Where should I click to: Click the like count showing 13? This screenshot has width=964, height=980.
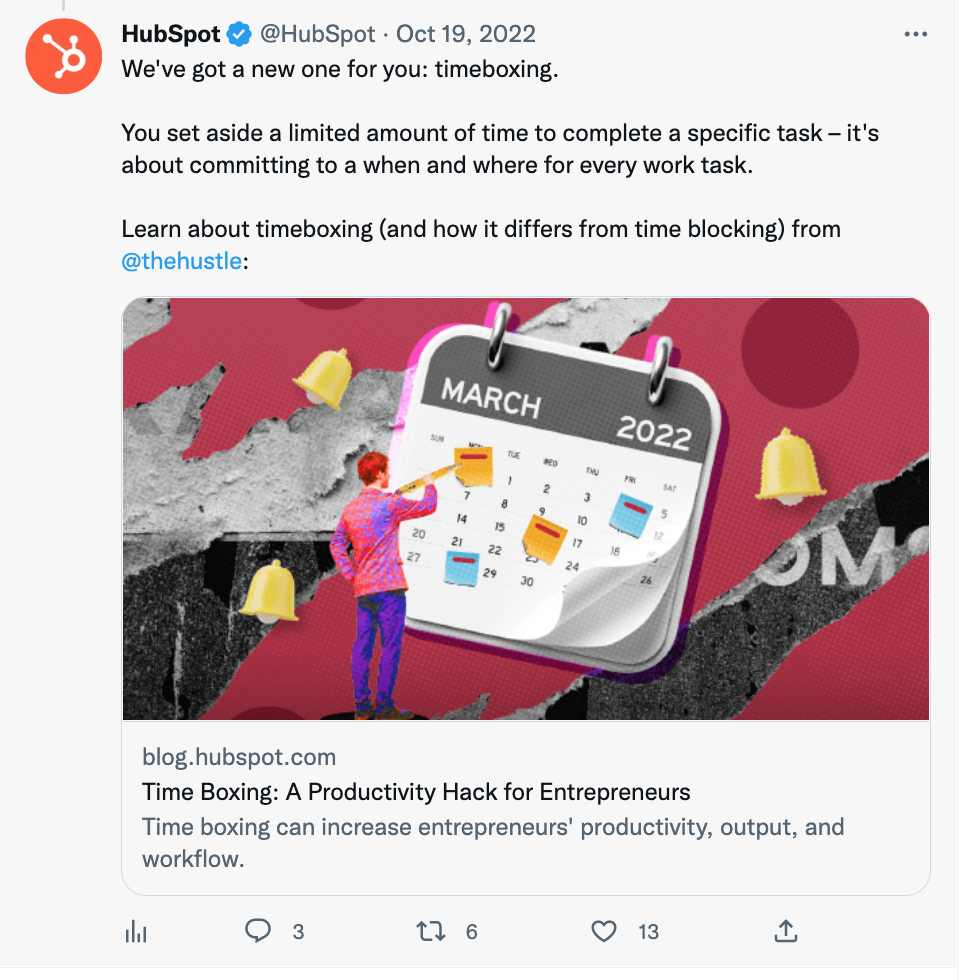tap(648, 931)
